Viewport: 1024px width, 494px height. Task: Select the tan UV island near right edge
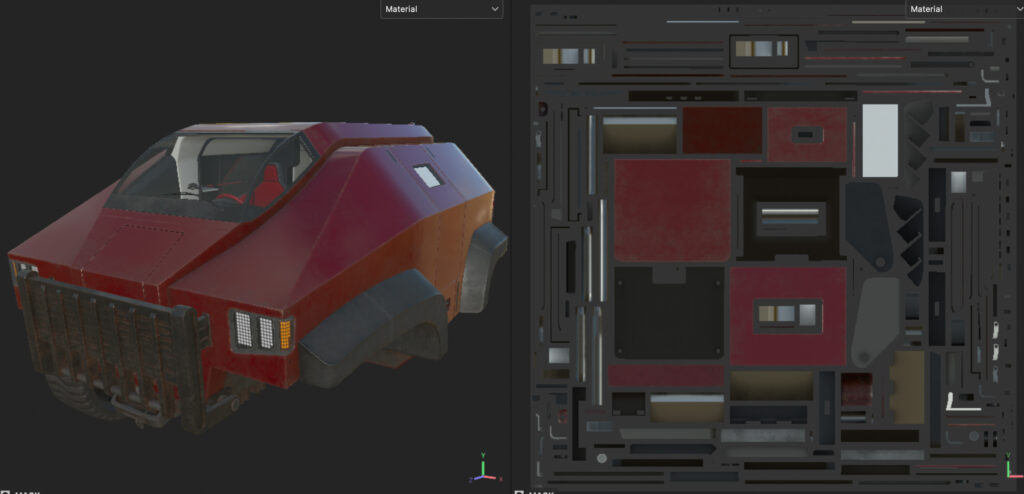click(x=907, y=386)
